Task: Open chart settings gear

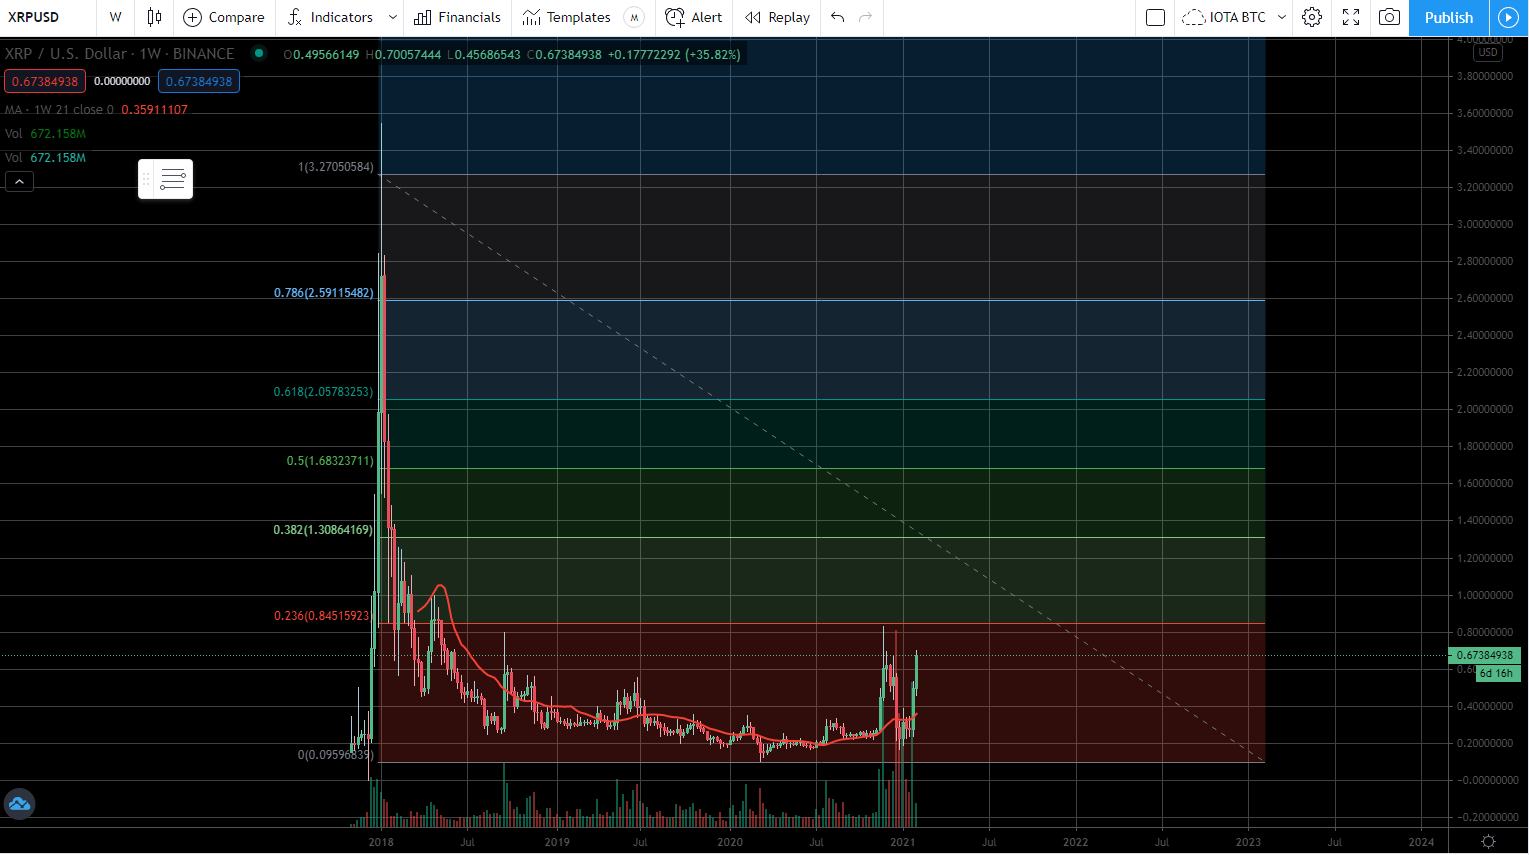Action: coord(1312,17)
